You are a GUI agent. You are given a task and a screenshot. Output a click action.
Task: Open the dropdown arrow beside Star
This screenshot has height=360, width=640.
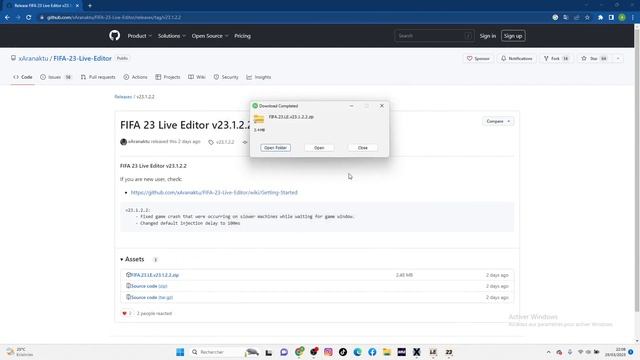pyautogui.click(x=618, y=59)
